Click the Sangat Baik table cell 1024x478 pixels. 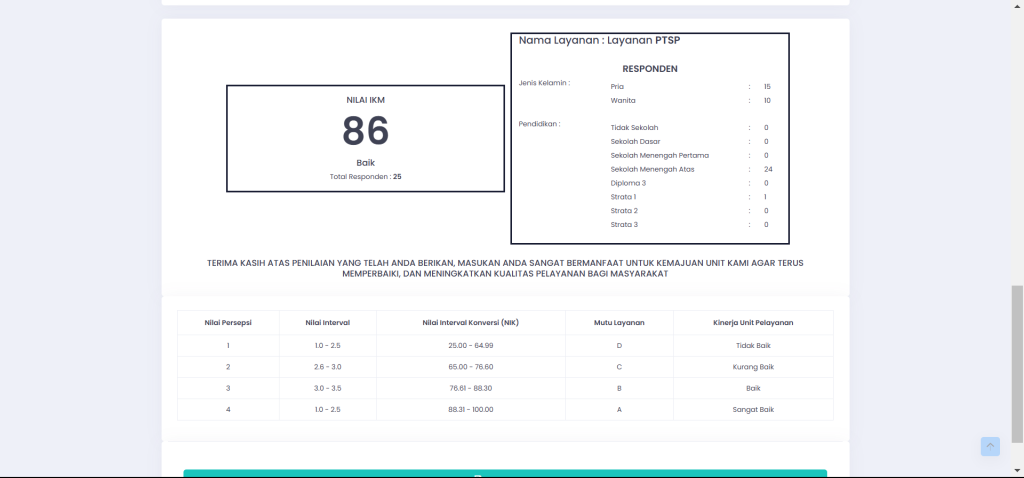coord(753,409)
